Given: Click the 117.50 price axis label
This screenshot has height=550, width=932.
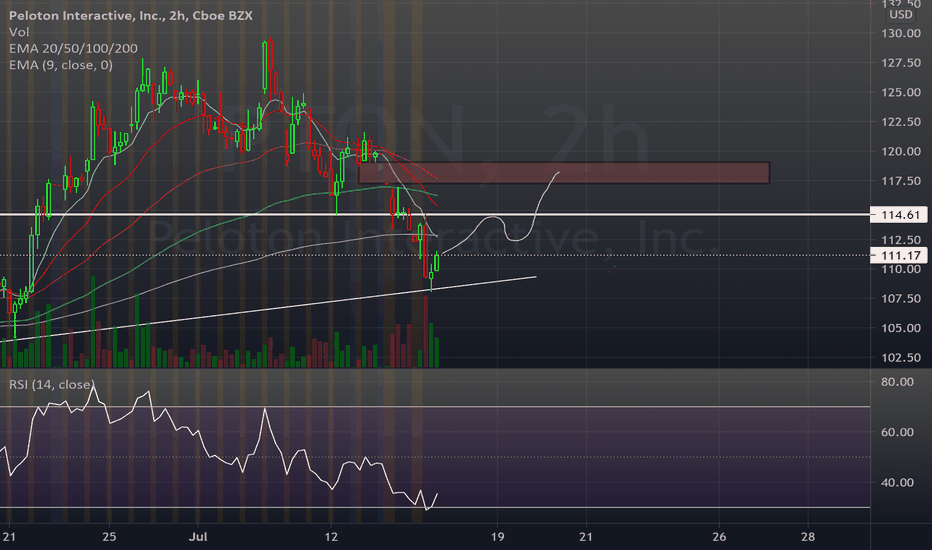Looking at the screenshot, I should pos(900,181).
